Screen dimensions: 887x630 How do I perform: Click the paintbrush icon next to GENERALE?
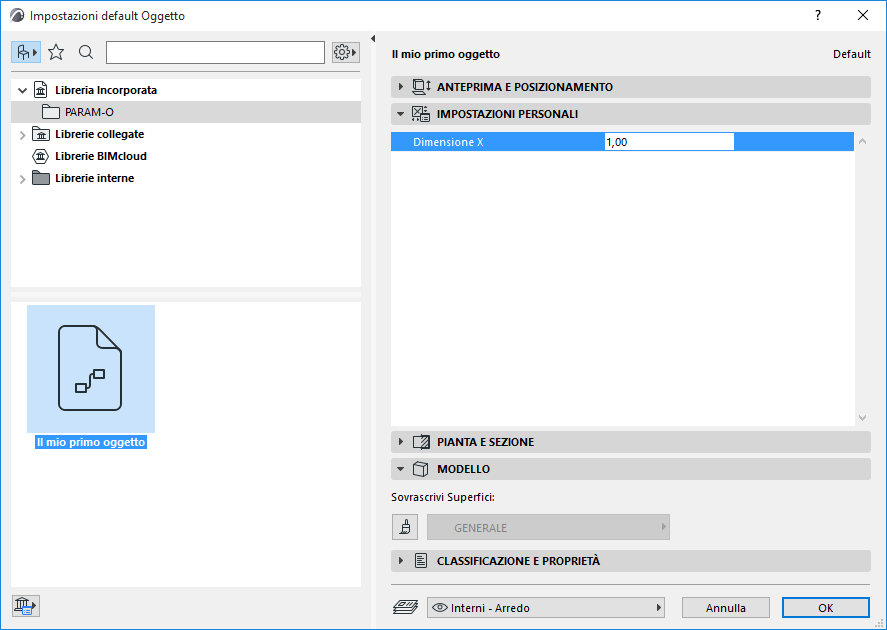point(405,526)
